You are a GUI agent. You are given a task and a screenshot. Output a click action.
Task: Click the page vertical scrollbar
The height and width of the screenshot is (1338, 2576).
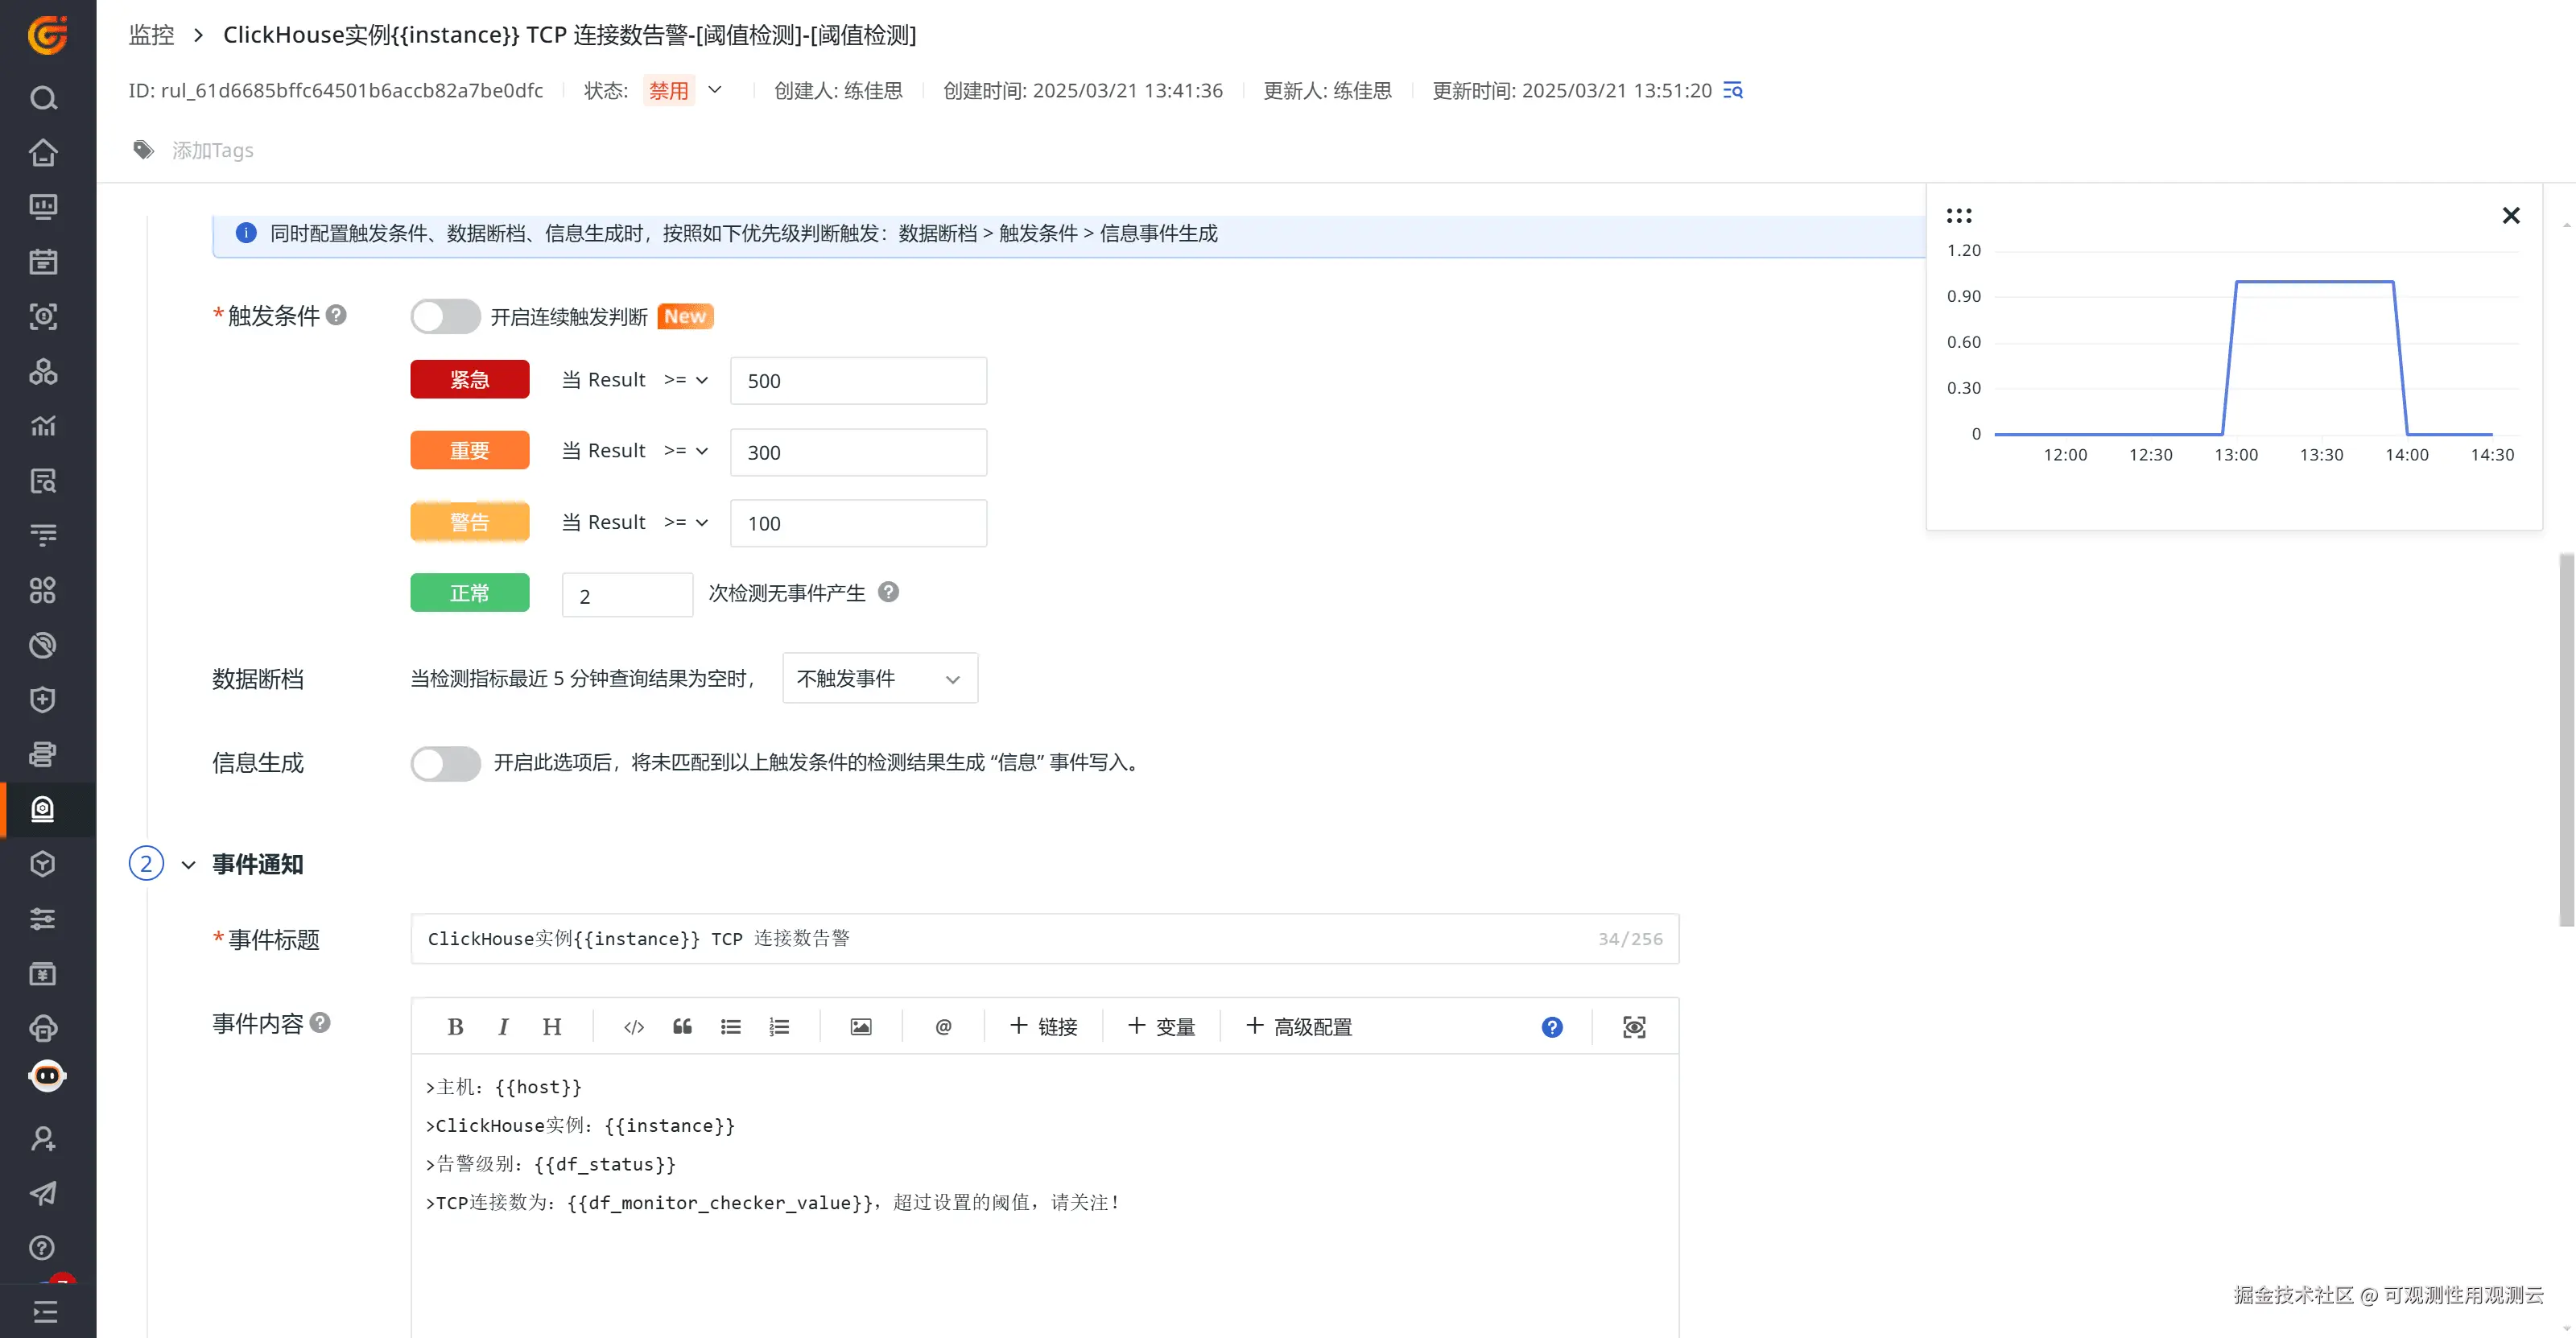click(2566, 740)
